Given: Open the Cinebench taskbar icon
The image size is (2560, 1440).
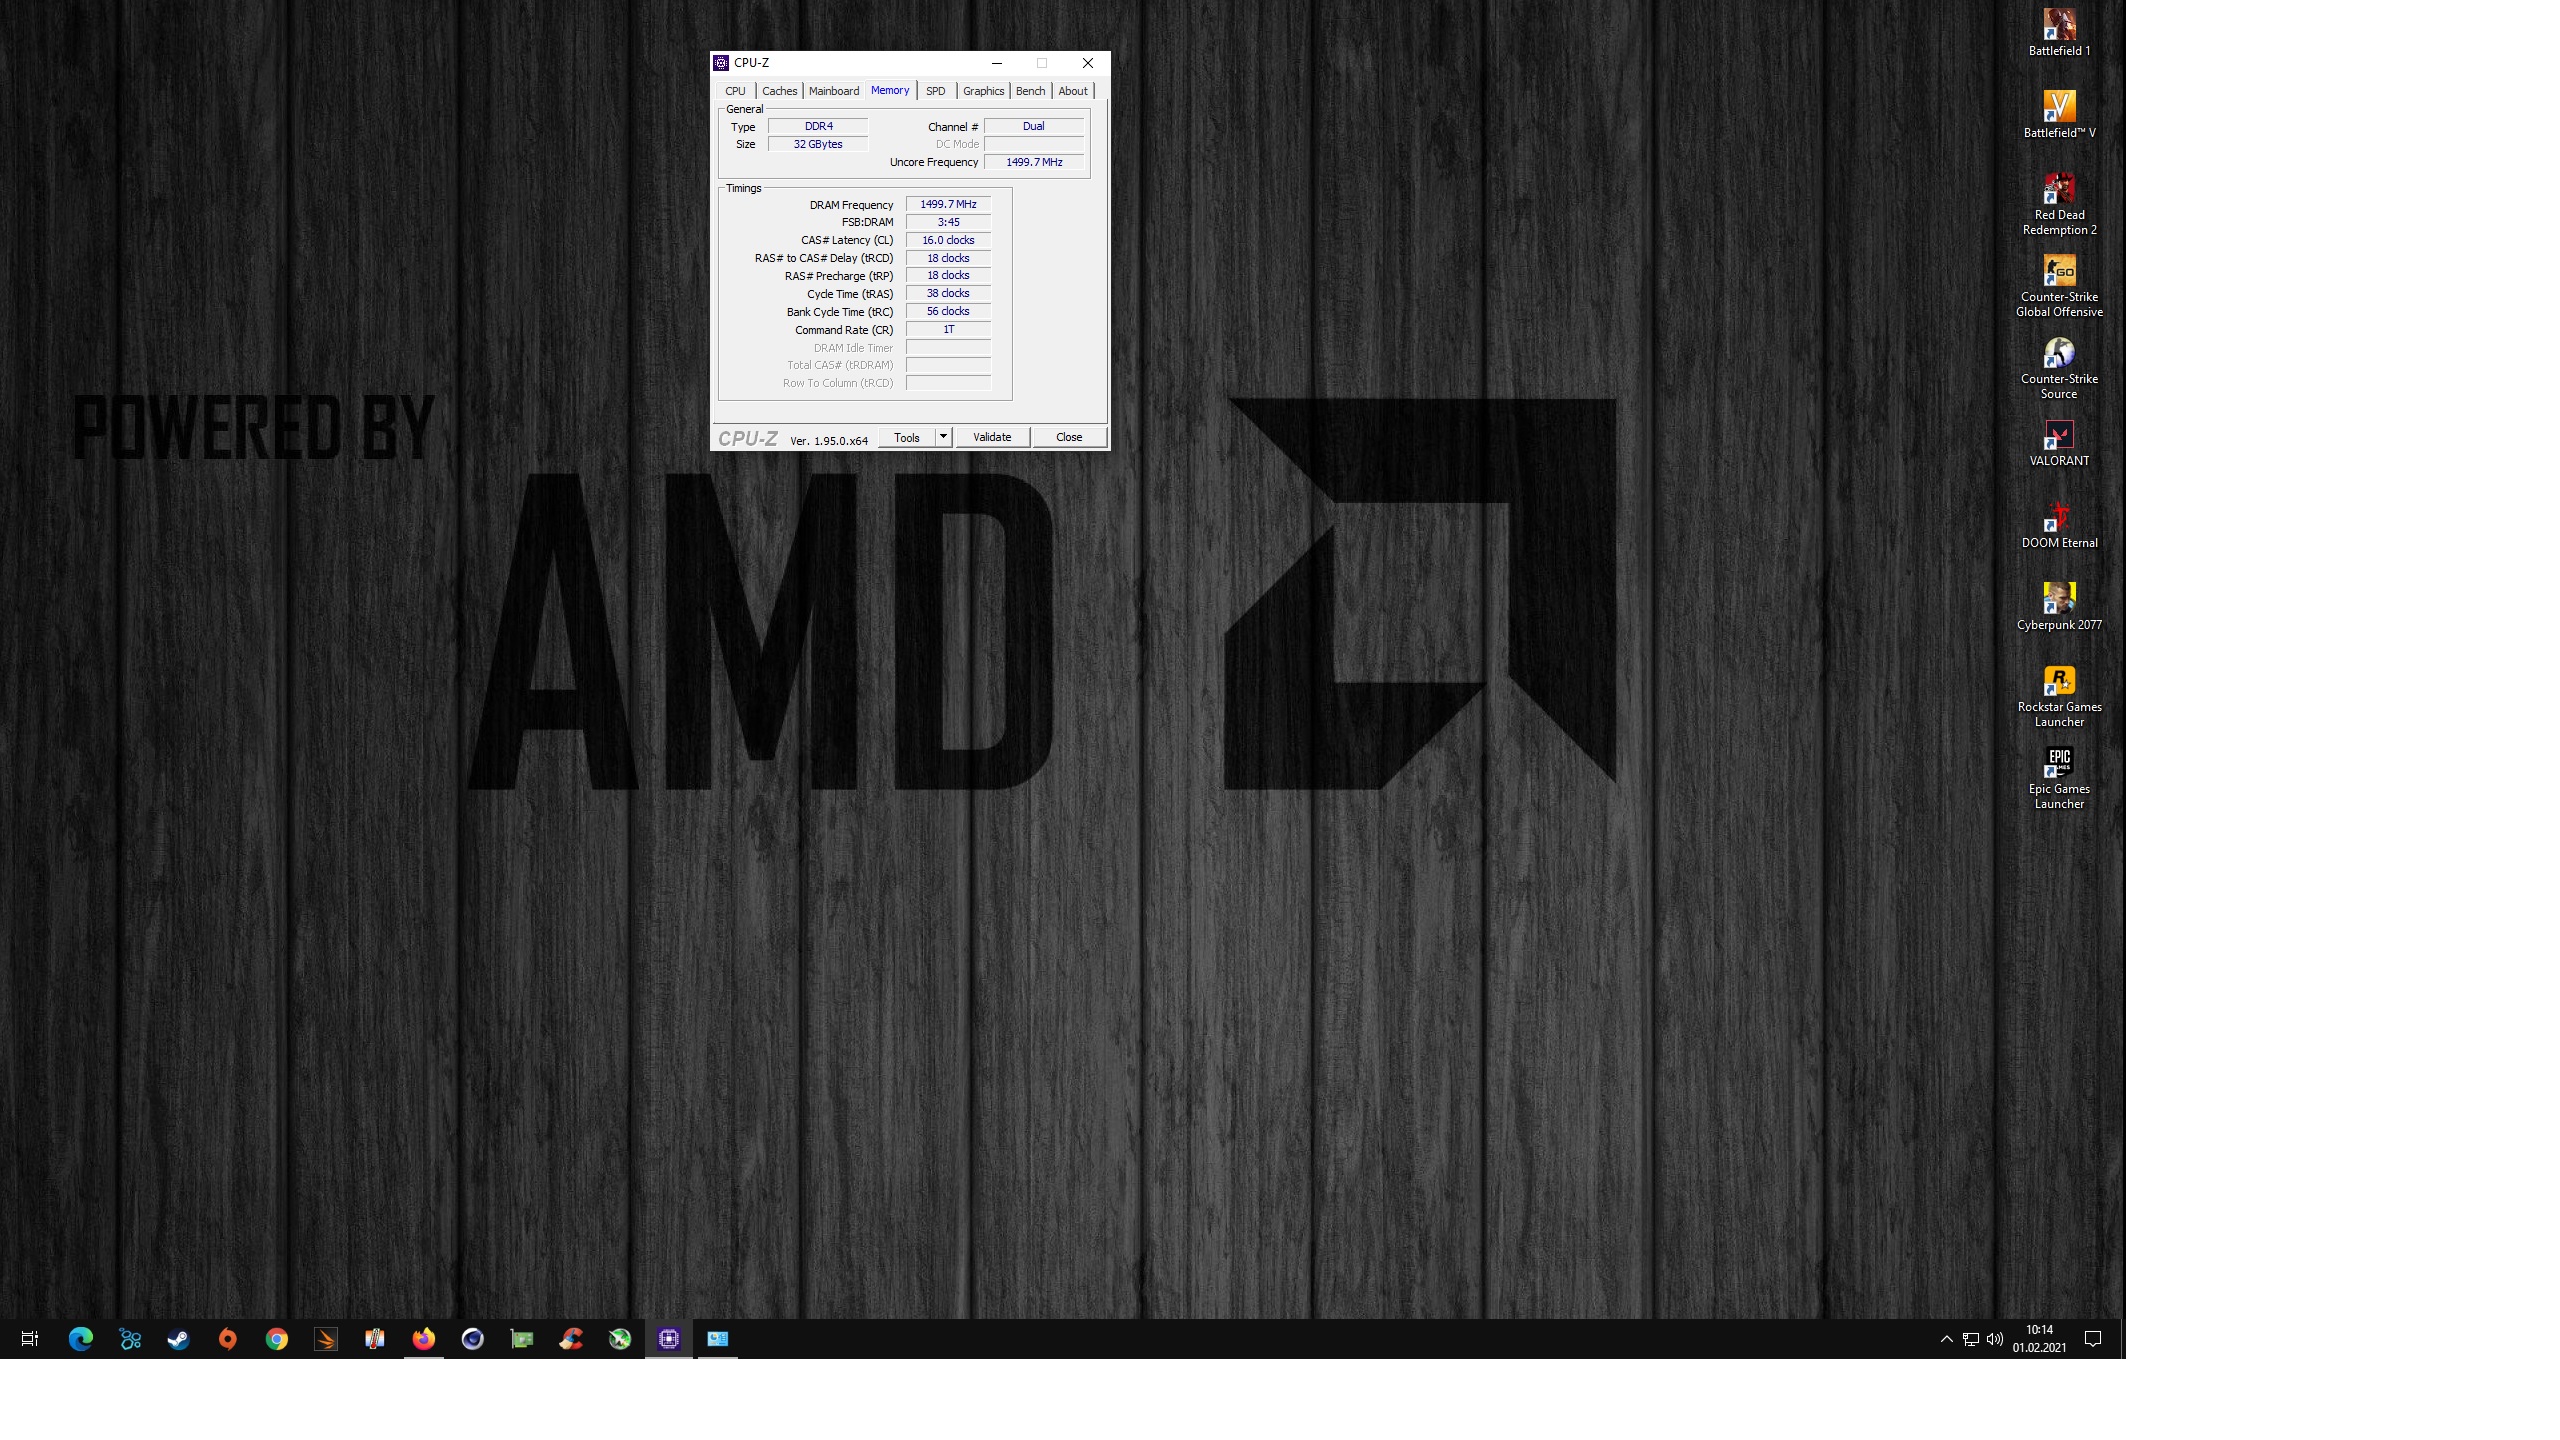Looking at the screenshot, I should 473,1339.
